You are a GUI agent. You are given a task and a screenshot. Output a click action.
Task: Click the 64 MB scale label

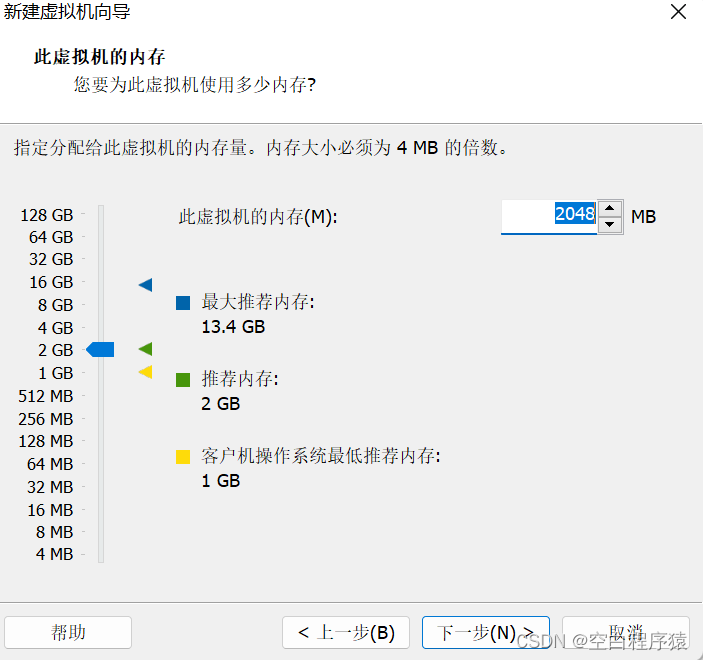pos(50,464)
